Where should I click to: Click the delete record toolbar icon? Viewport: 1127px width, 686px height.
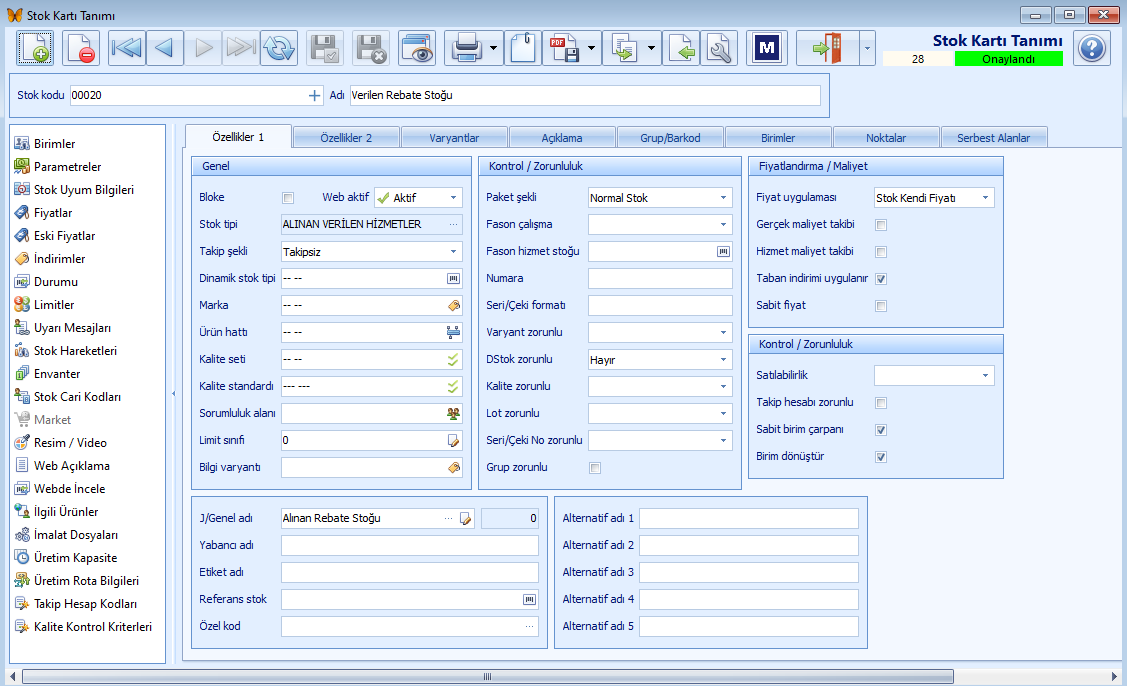pos(80,48)
